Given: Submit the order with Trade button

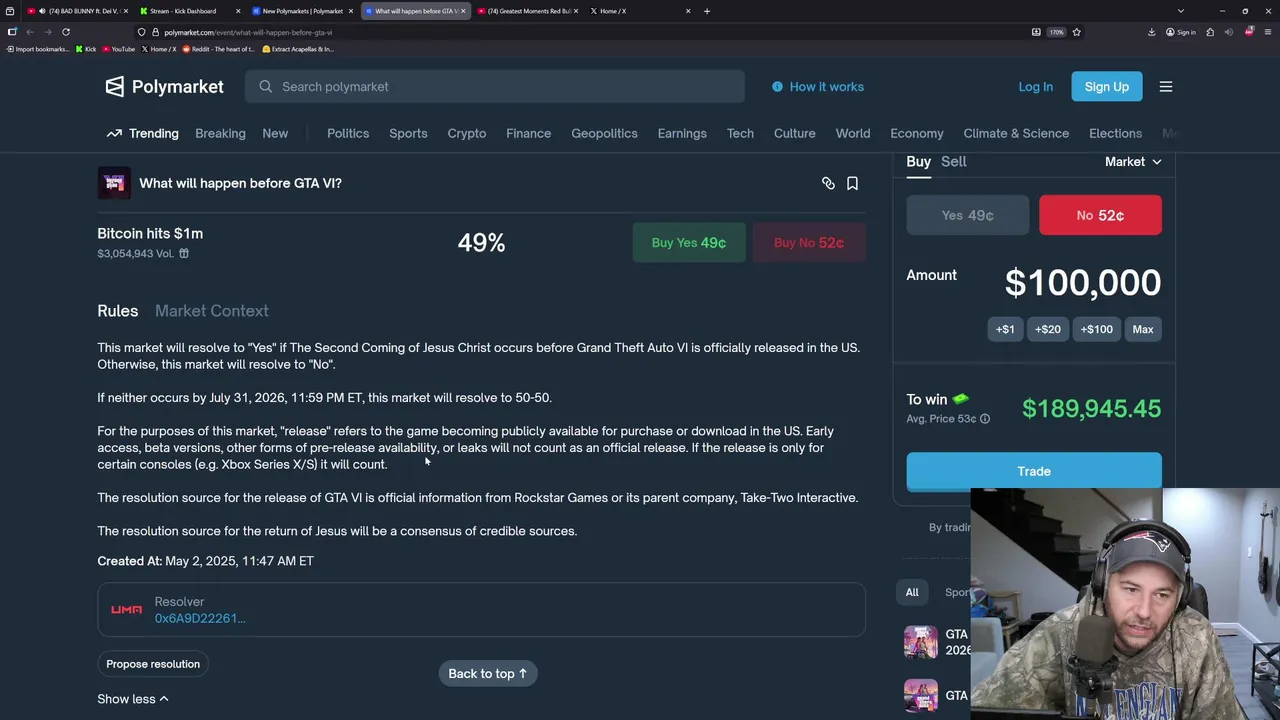Looking at the screenshot, I should [x=1034, y=471].
